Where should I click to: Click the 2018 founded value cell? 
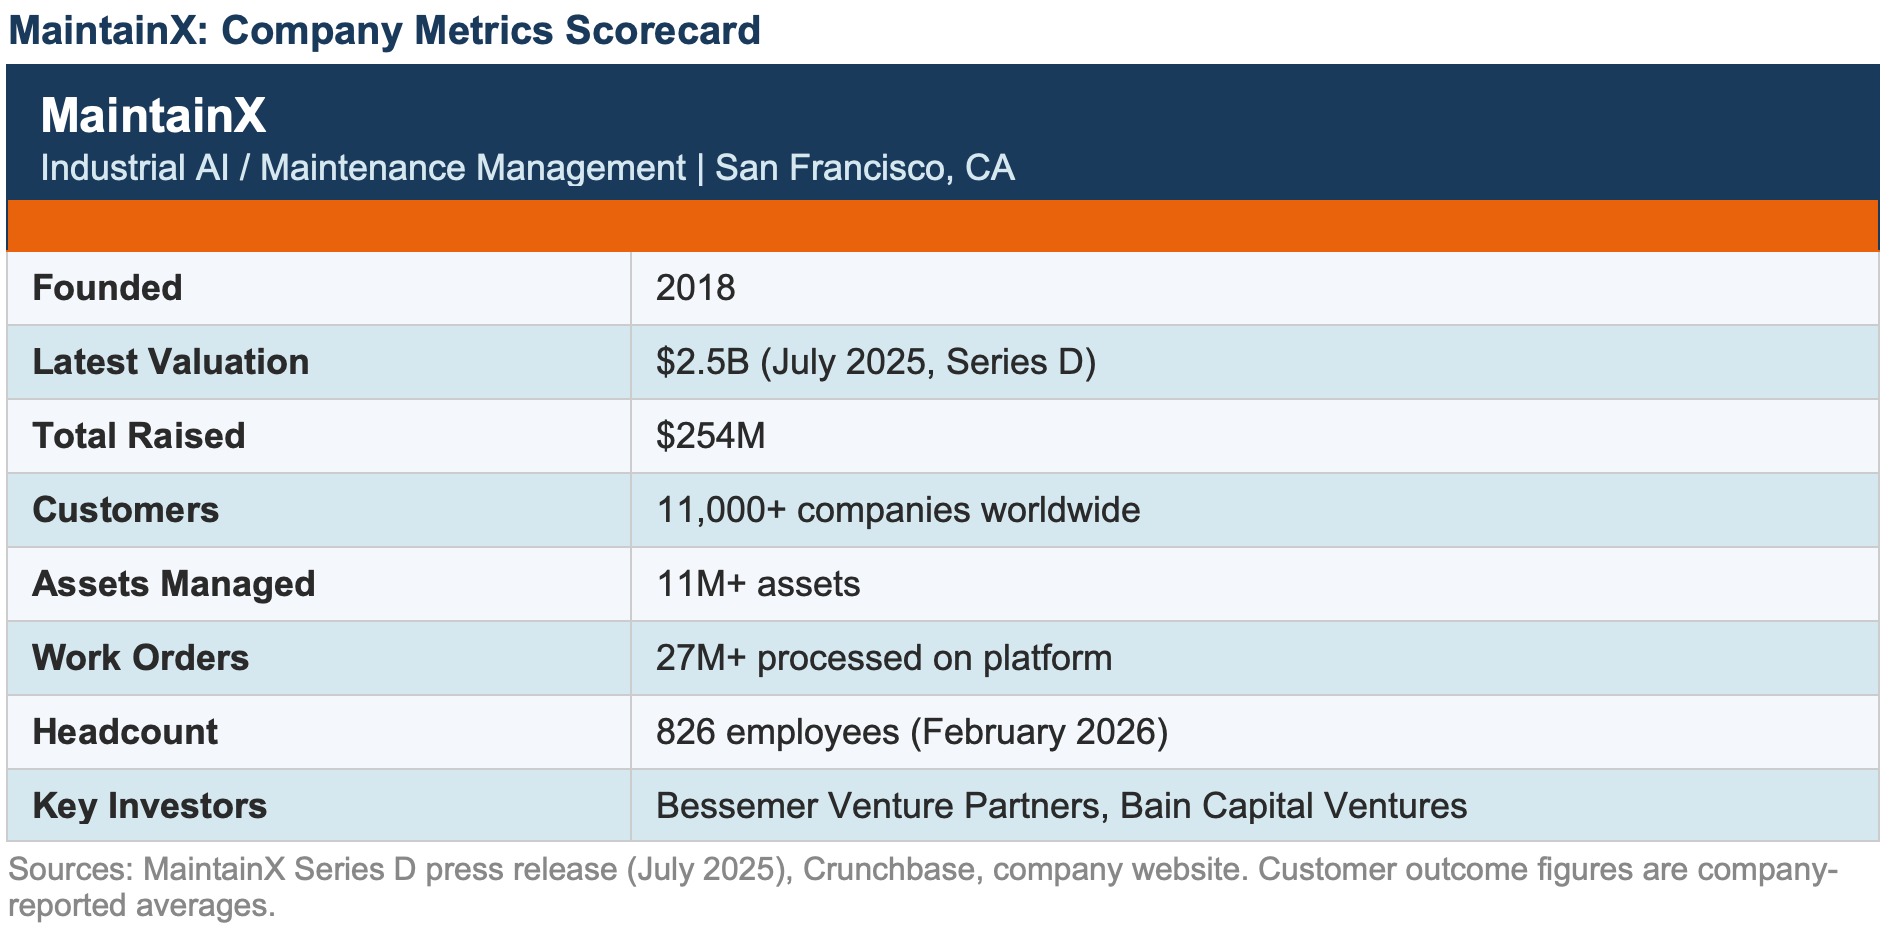coord(1255,288)
